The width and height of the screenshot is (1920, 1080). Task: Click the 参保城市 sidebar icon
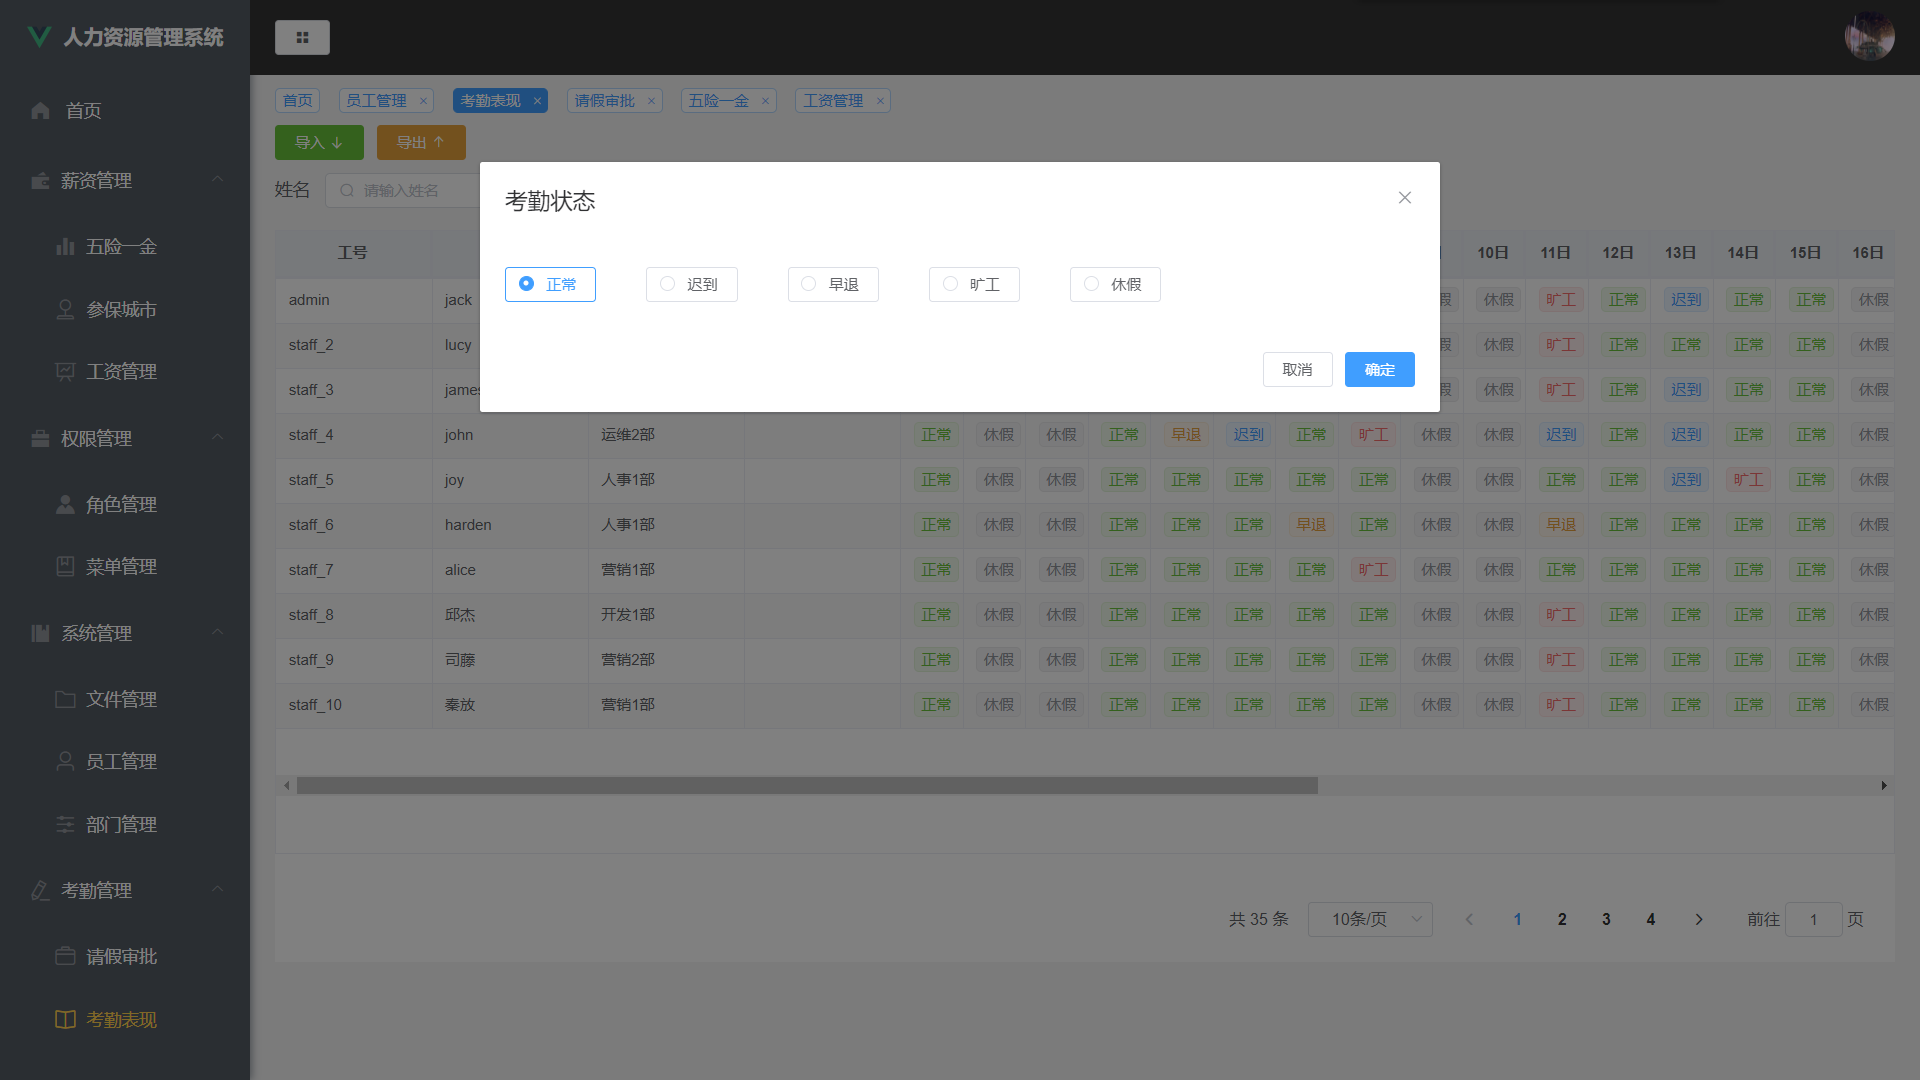65,309
